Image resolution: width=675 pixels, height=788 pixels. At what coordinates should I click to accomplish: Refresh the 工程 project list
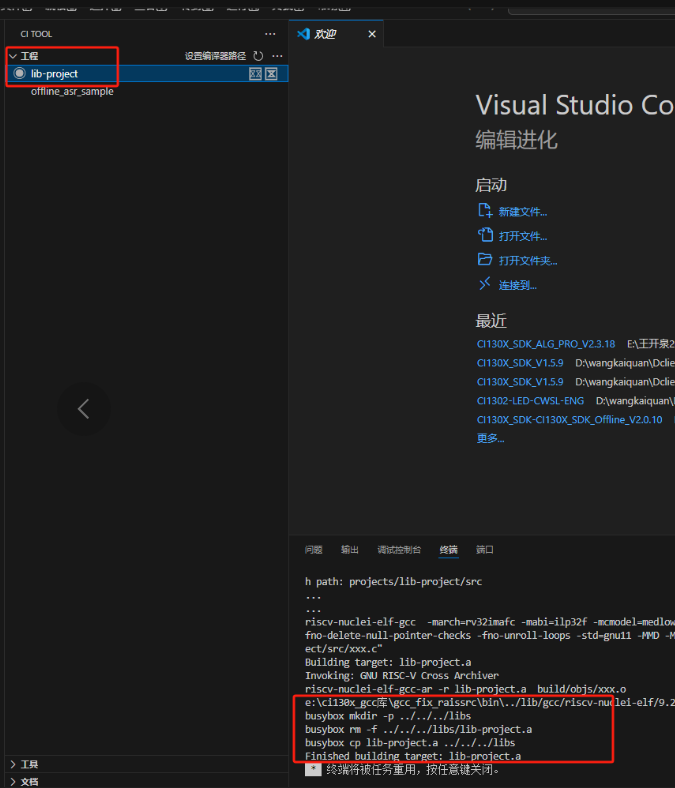(258, 56)
